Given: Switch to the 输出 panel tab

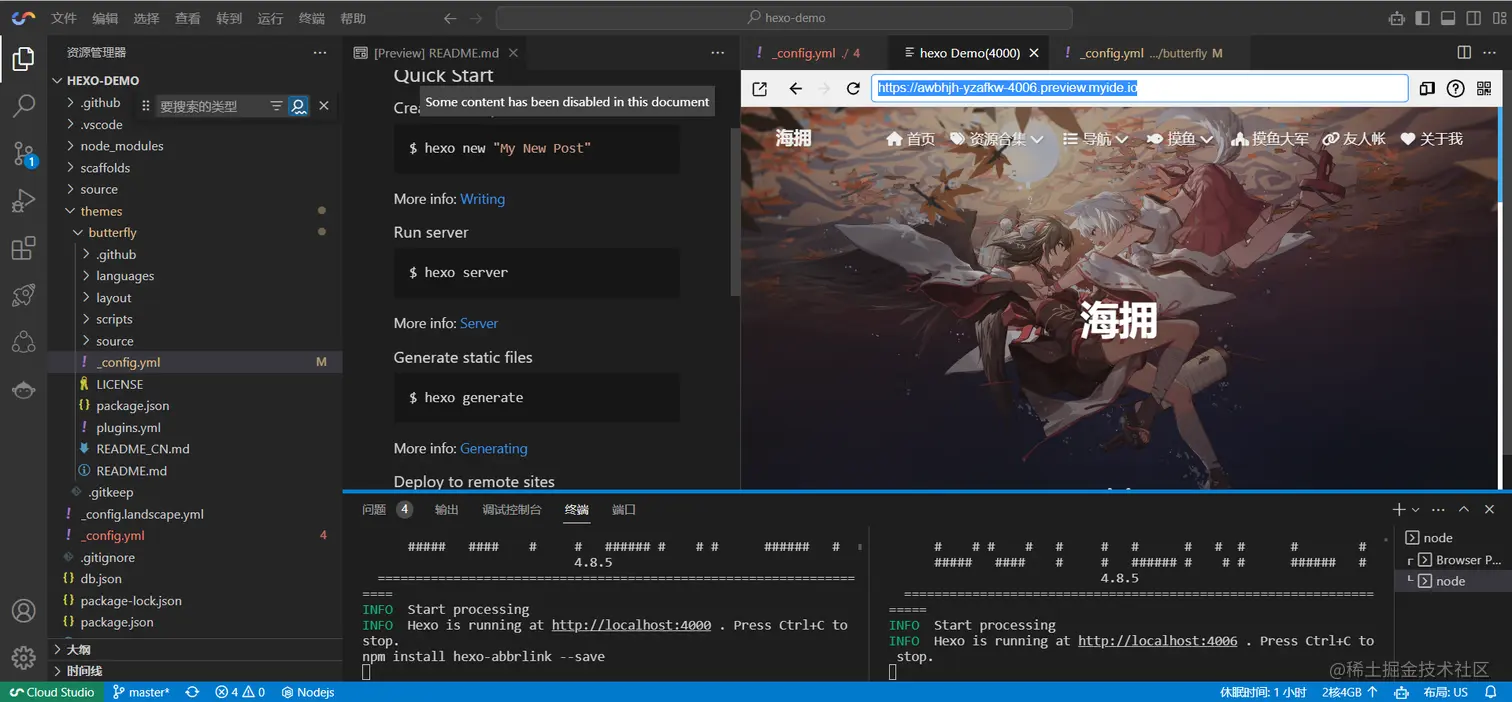Looking at the screenshot, I should pyautogui.click(x=447, y=510).
